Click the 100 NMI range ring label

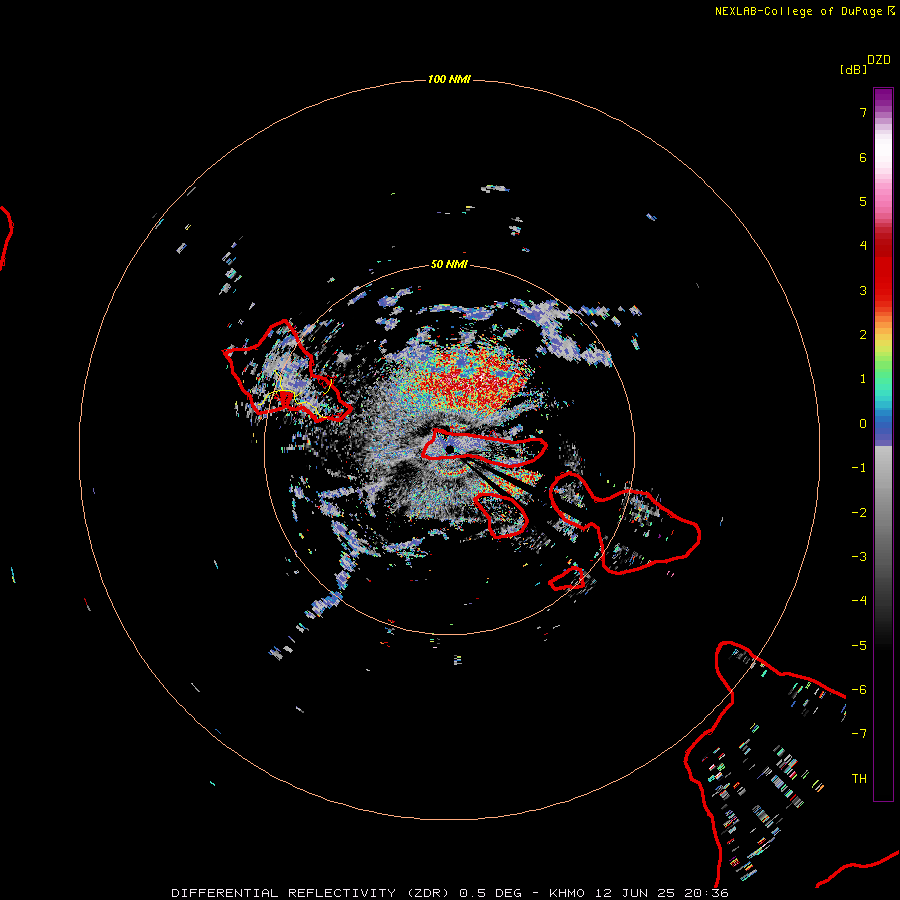[x=449, y=79]
